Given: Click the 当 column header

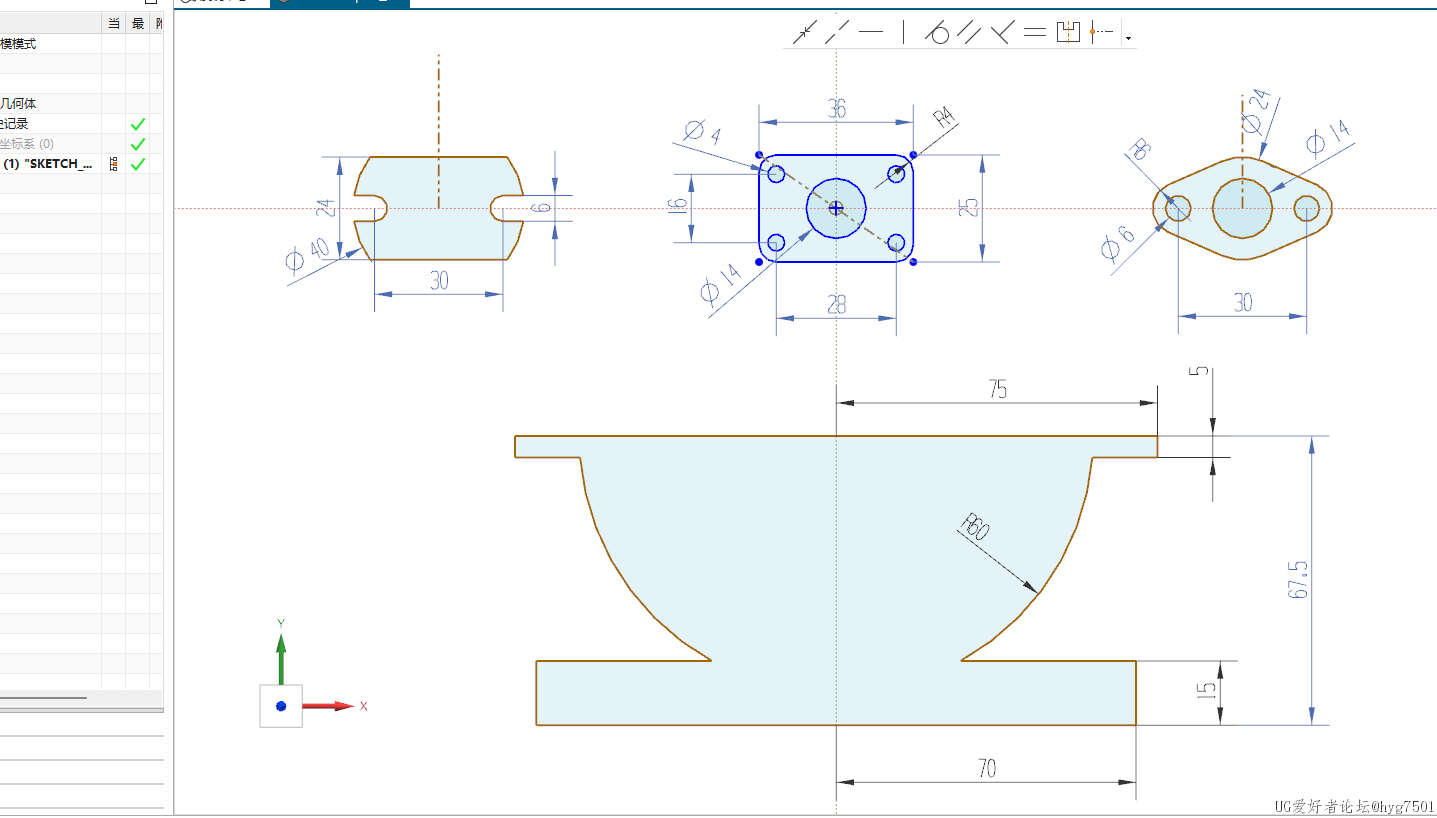Looking at the screenshot, I should [x=113, y=23].
